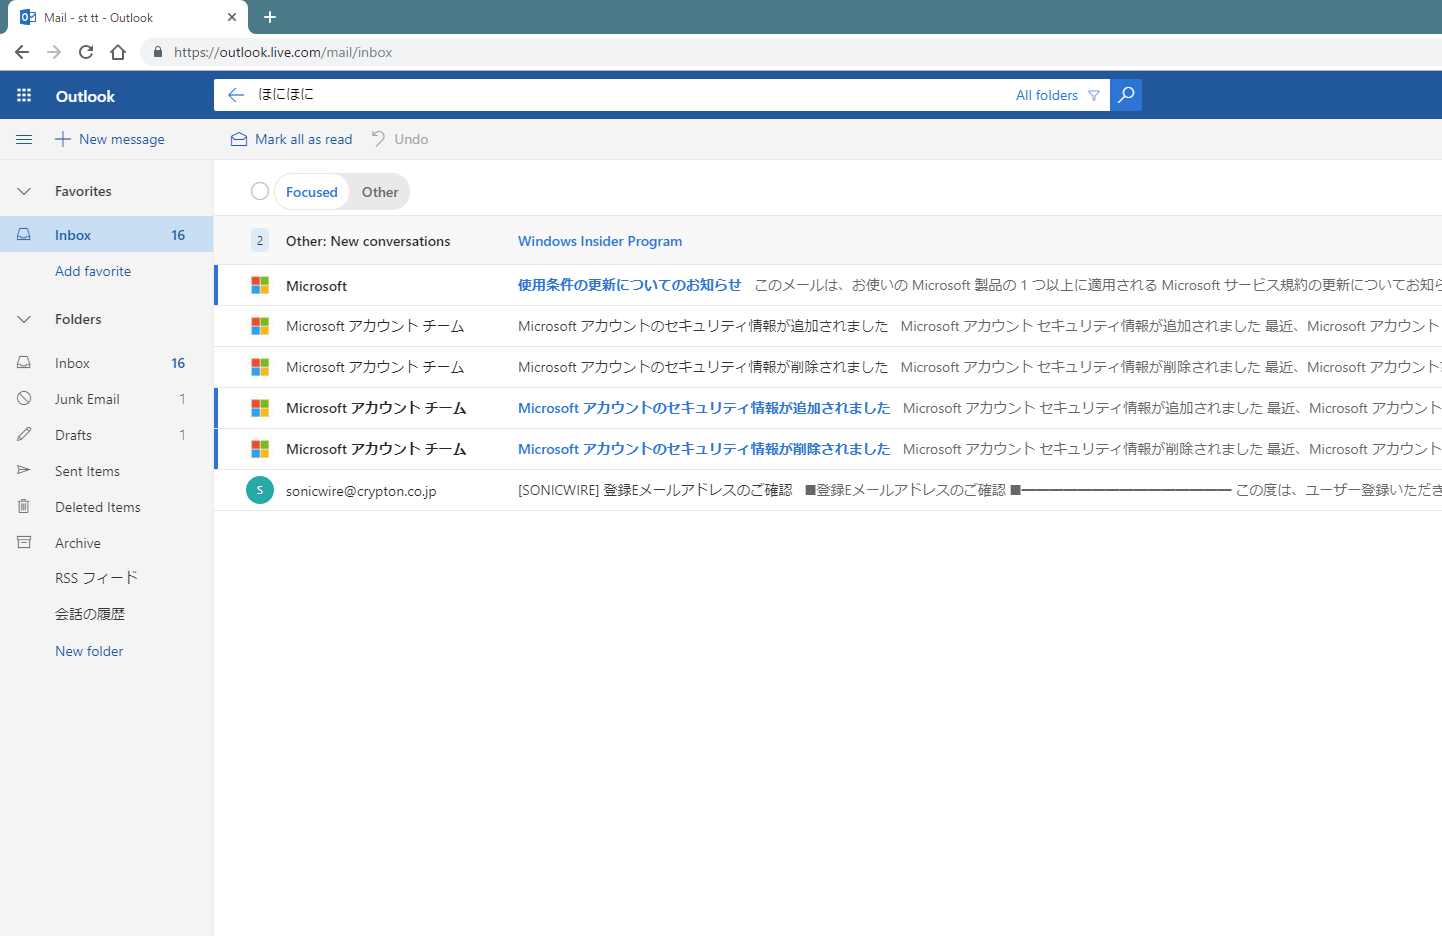
Task: Go to the browser home page
Action: (x=118, y=52)
